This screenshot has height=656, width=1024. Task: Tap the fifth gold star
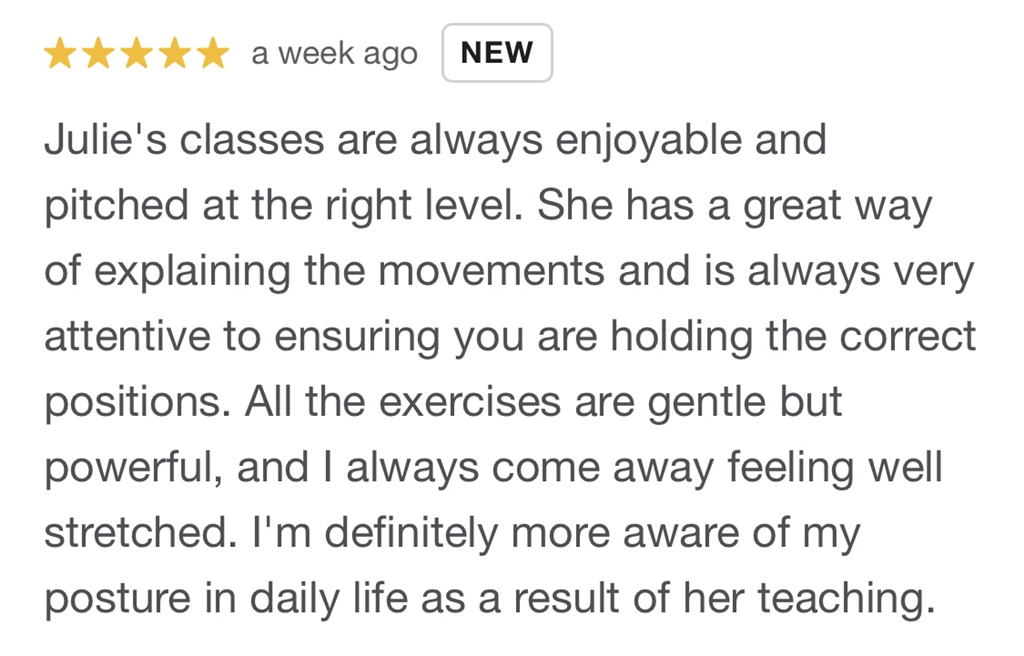(x=212, y=54)
